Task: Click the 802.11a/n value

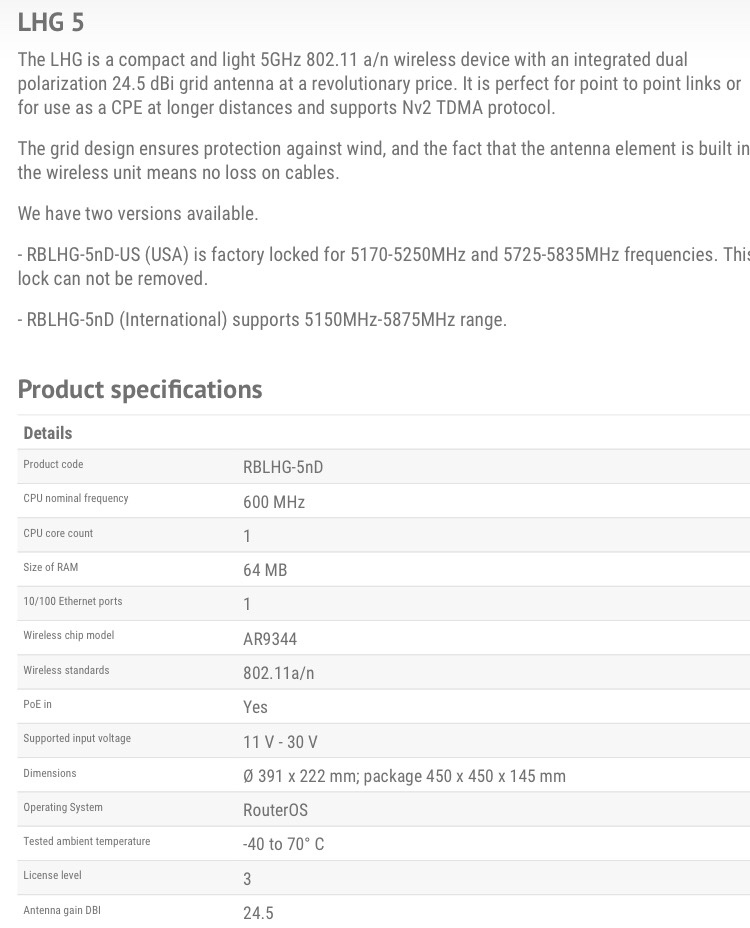Action: tap(279, 673)
